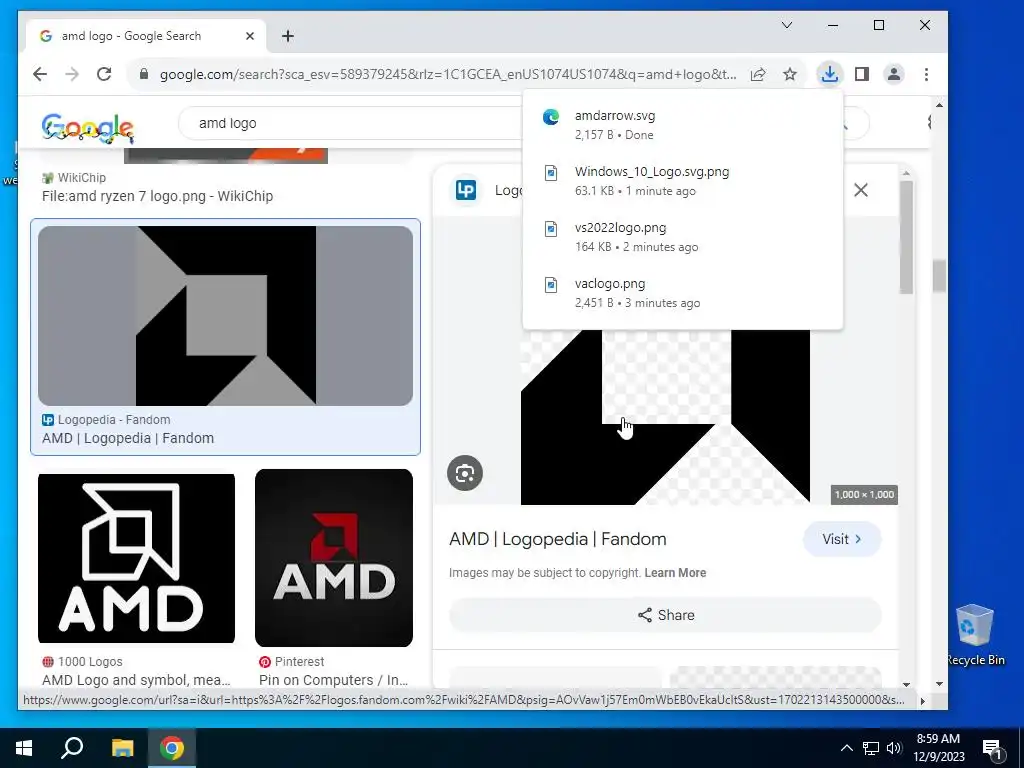The image size is (1024, 768).
Task: Click the Visit button
Action: 842,539
